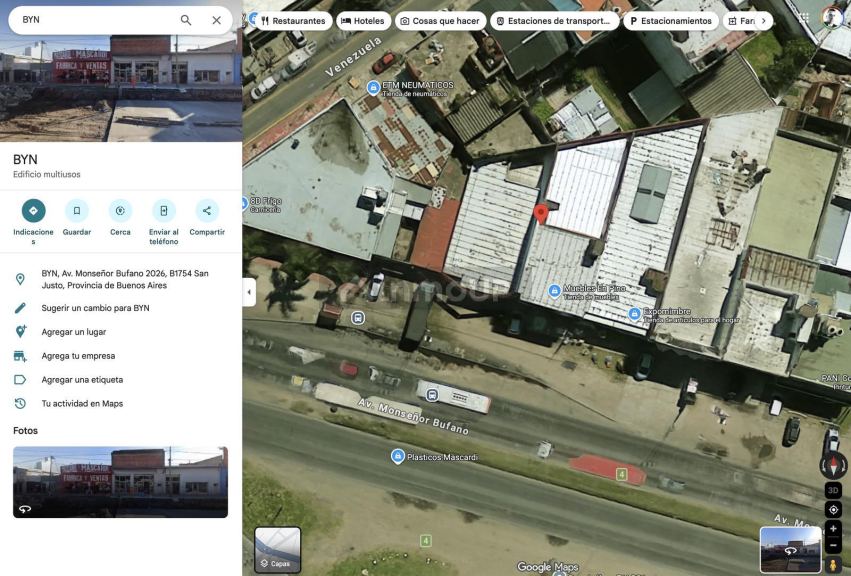
Task: Select Agregar un lugar
Action: tap(74, 332)
